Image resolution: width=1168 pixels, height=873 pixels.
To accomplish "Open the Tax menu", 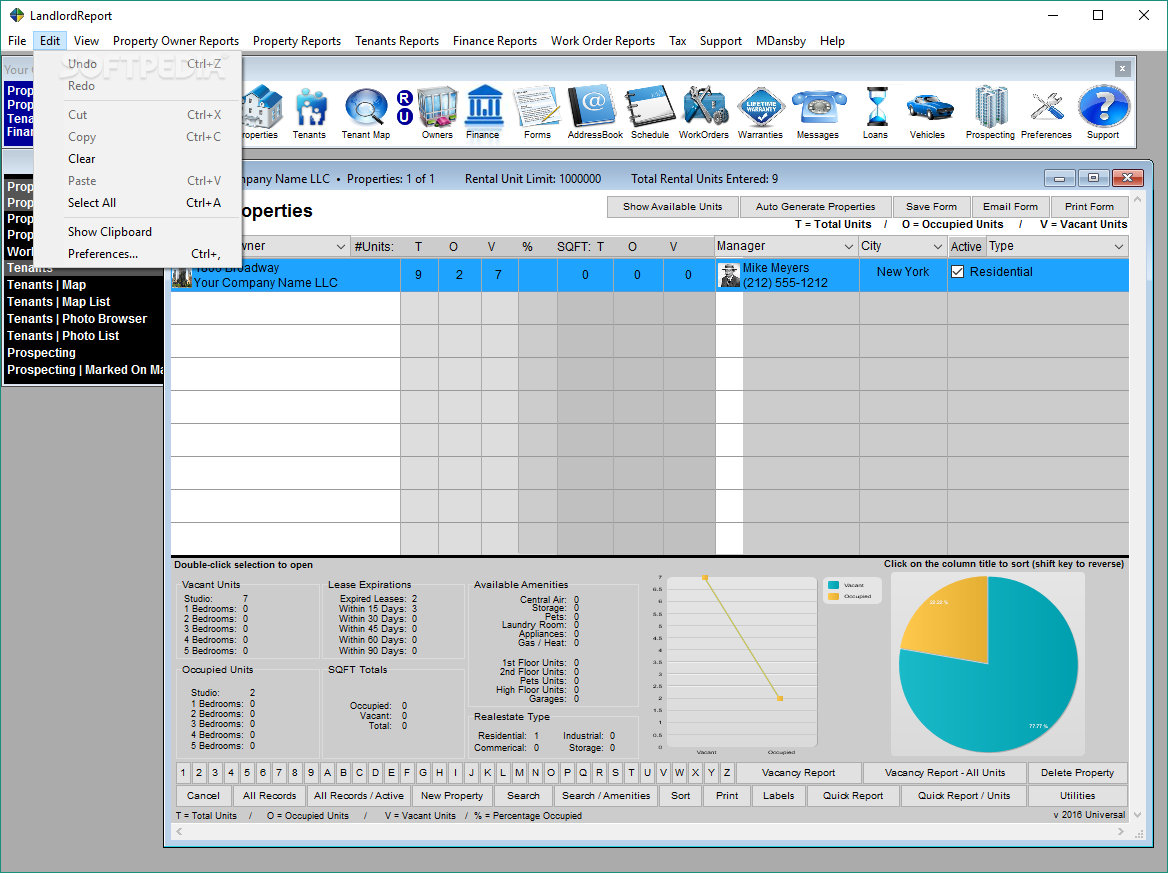I will 677,41.
